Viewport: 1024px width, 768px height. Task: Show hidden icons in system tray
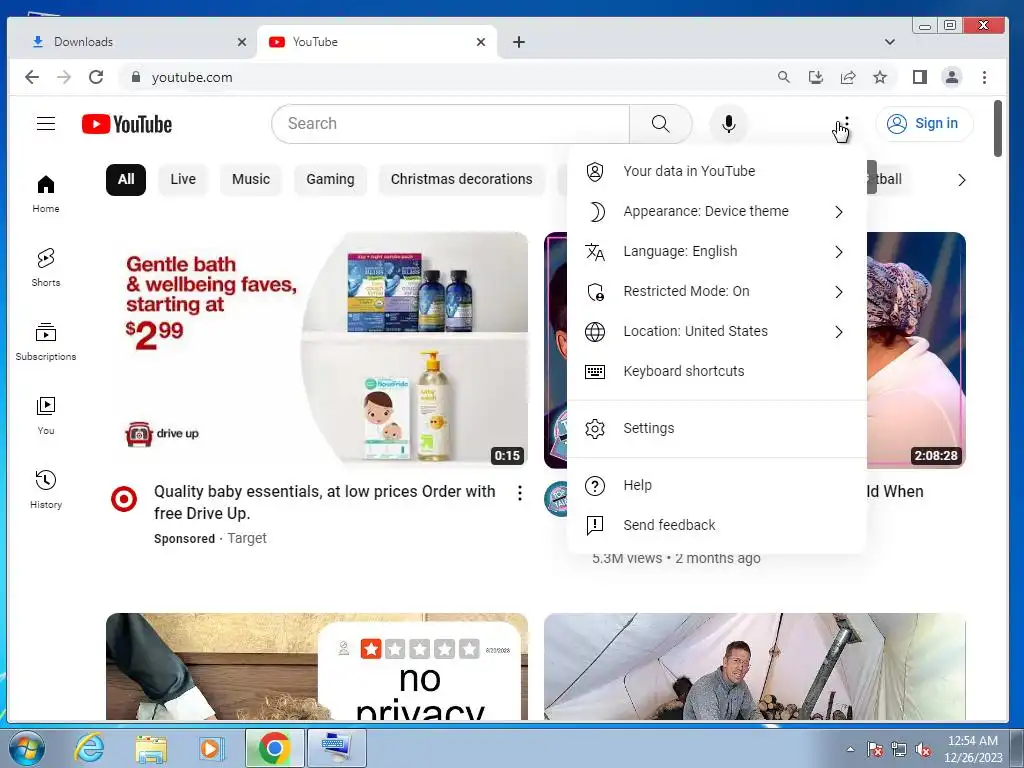[850, 749]
